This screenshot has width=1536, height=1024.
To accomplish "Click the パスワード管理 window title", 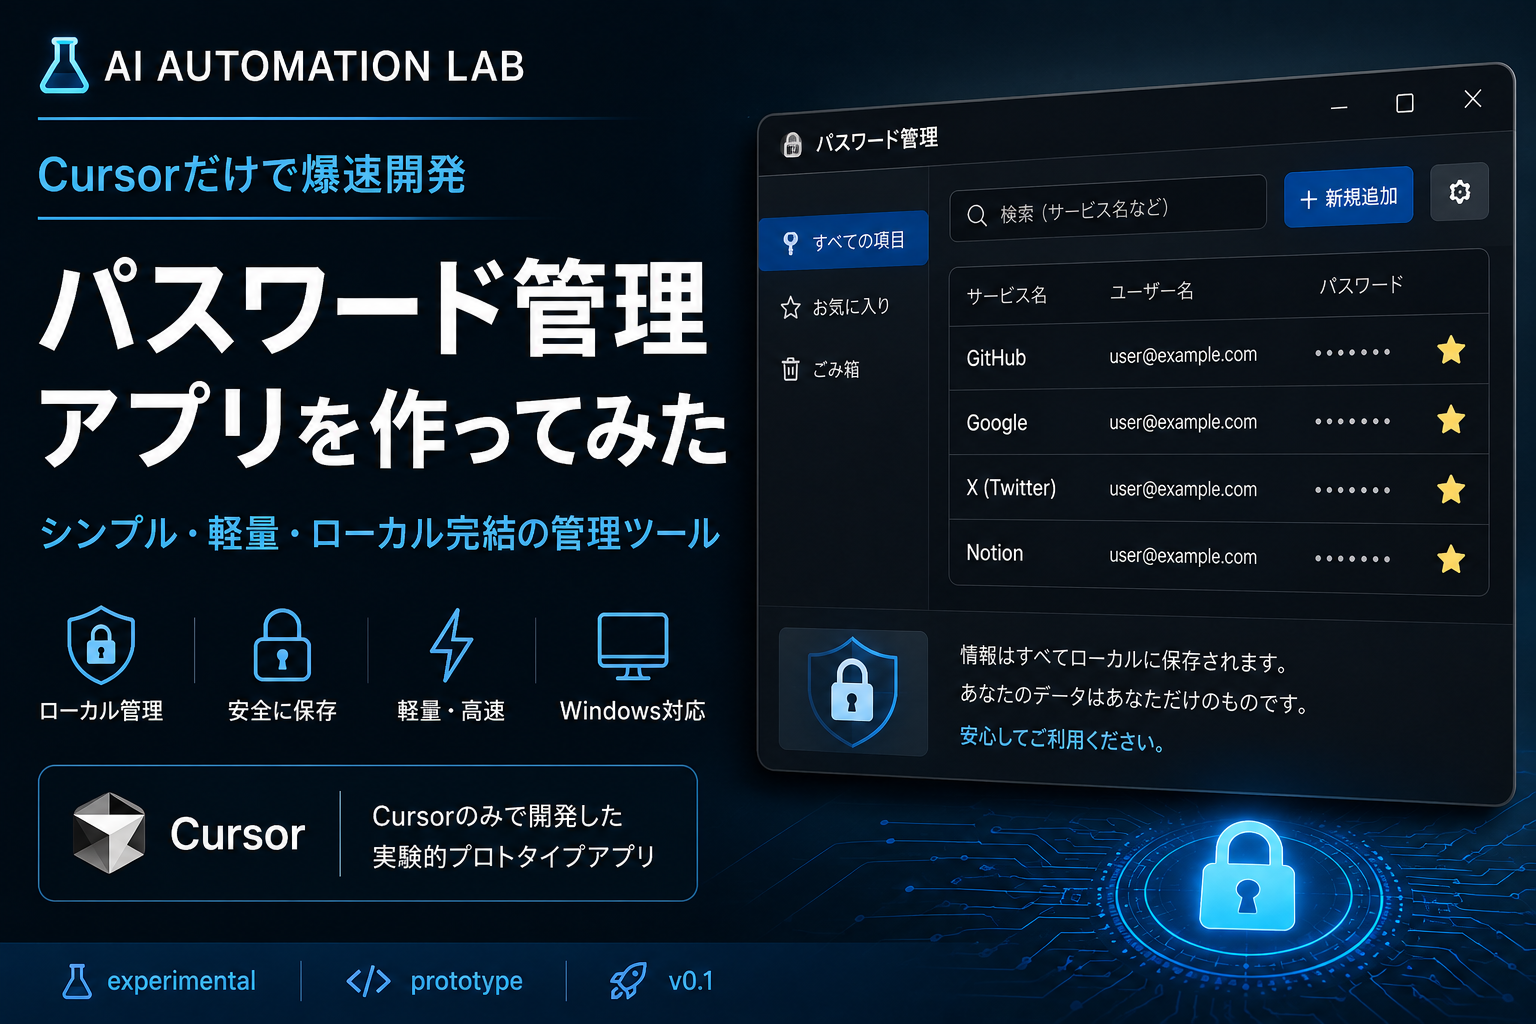I will tap(877, 140).
